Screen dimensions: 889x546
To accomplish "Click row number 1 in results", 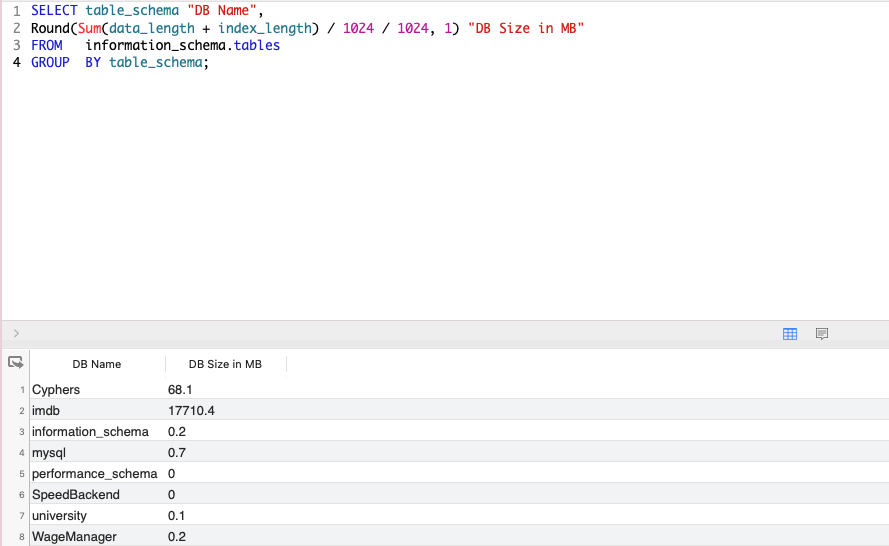I will point(22,390).
